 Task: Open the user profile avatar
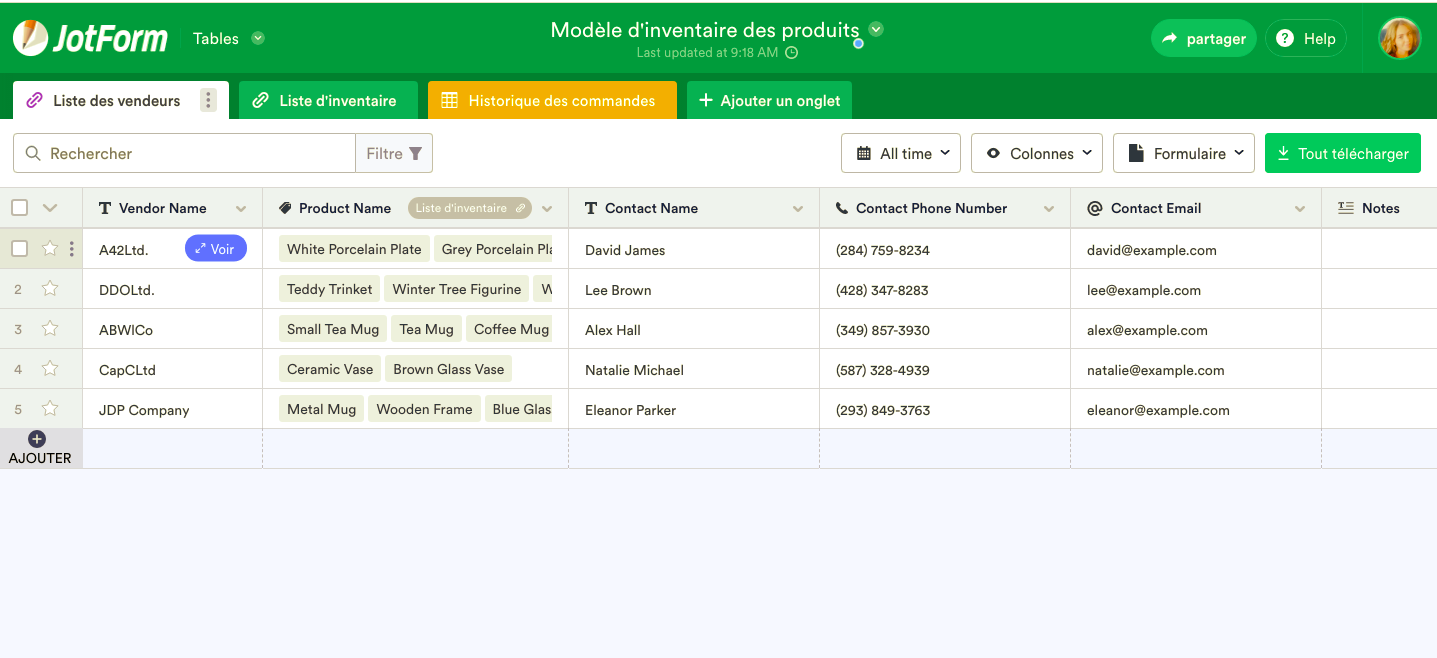1399,38
